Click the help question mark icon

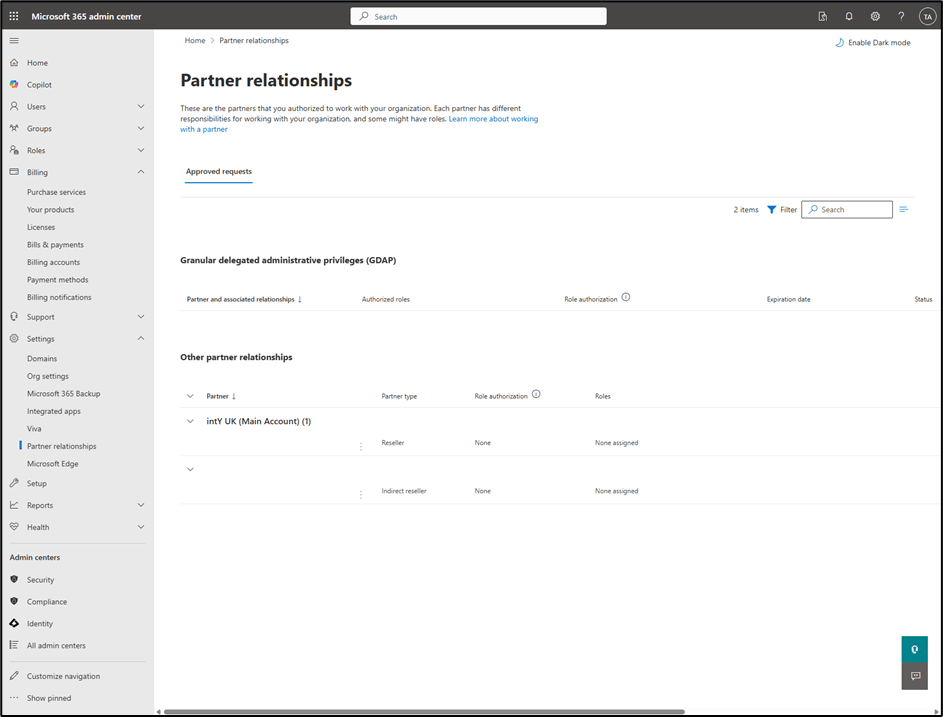tap(901, 16)
